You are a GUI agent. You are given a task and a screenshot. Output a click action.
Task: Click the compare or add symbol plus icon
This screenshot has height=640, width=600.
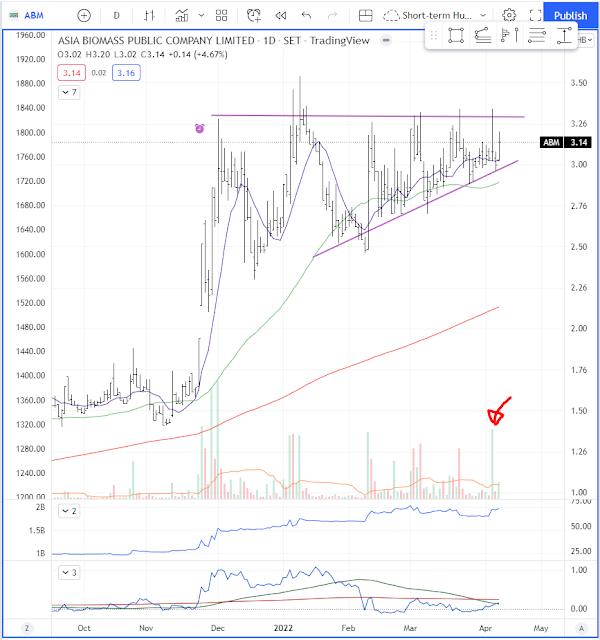point(84,16)
